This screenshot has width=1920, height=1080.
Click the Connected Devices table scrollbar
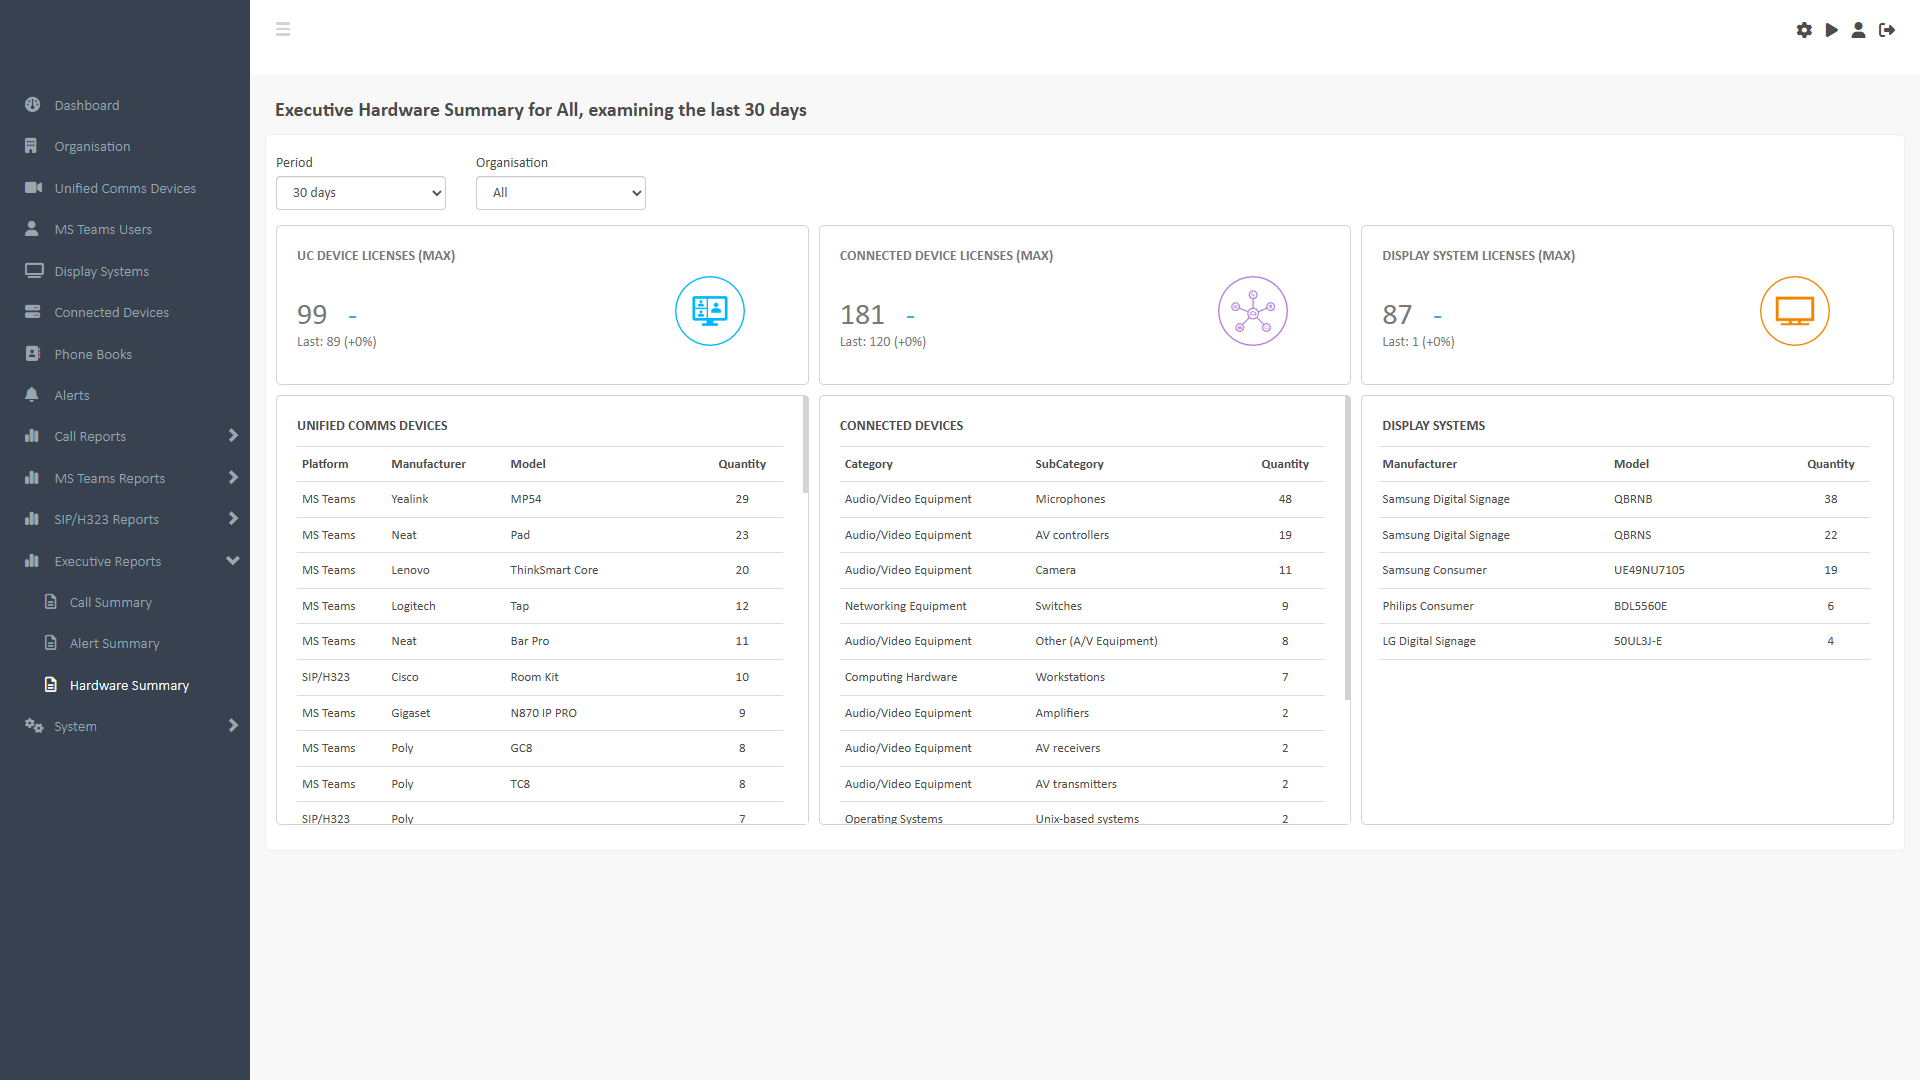click(x=1347, y=550)
